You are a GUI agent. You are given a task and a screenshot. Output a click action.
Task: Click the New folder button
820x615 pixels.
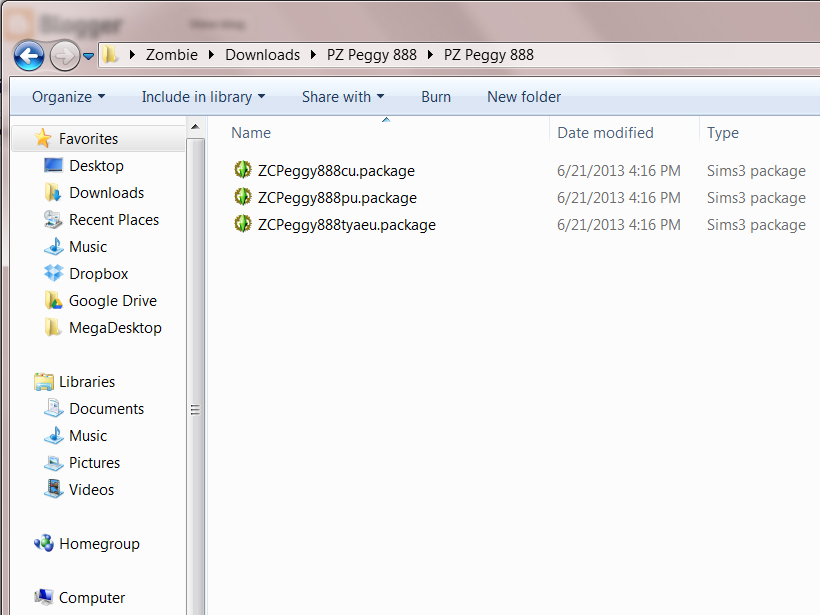[x=523, y=96]
